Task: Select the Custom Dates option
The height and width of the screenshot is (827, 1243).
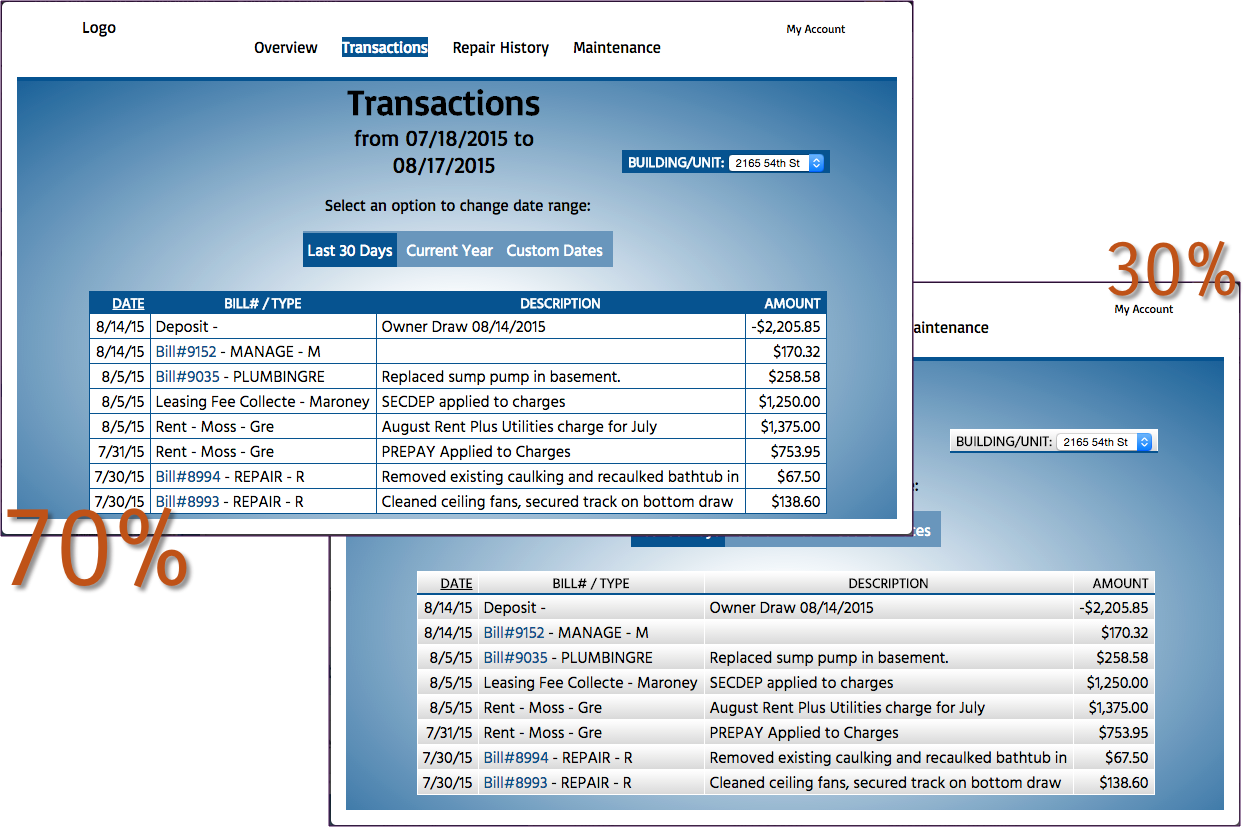Action: coord(555,250)
